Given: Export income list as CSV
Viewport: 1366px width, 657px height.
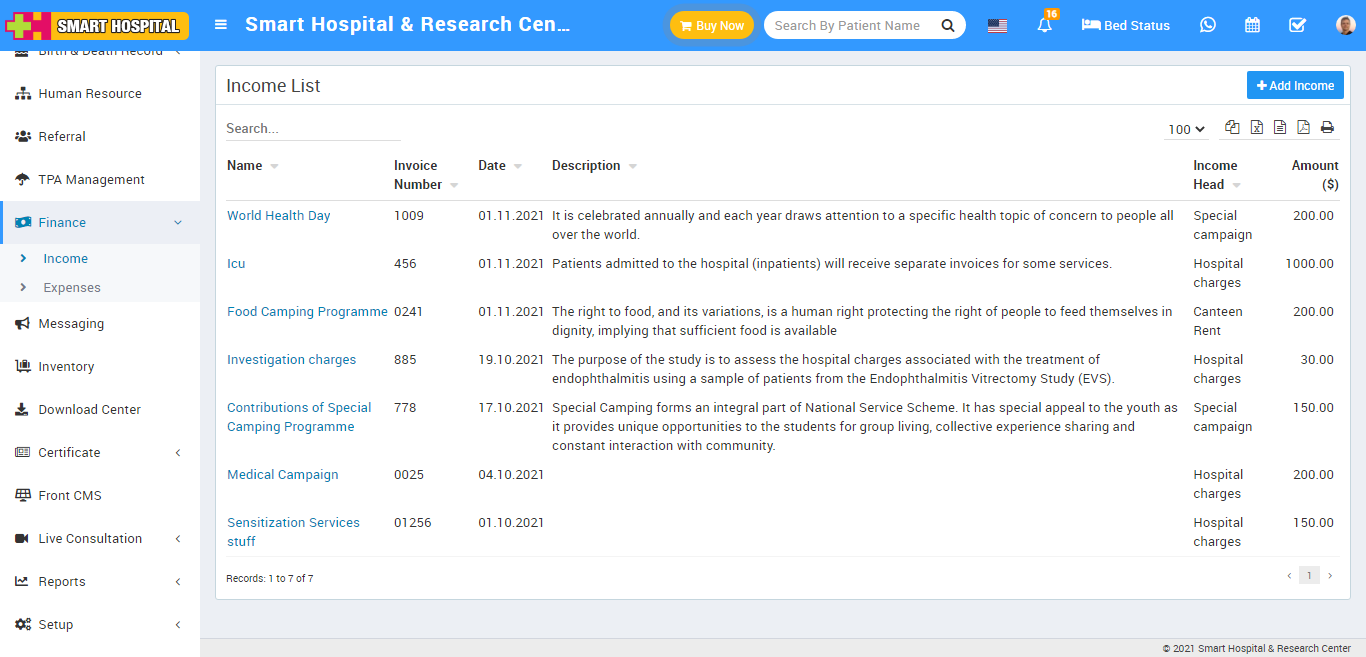Looking at the screenshot, I should [1280, 127].
